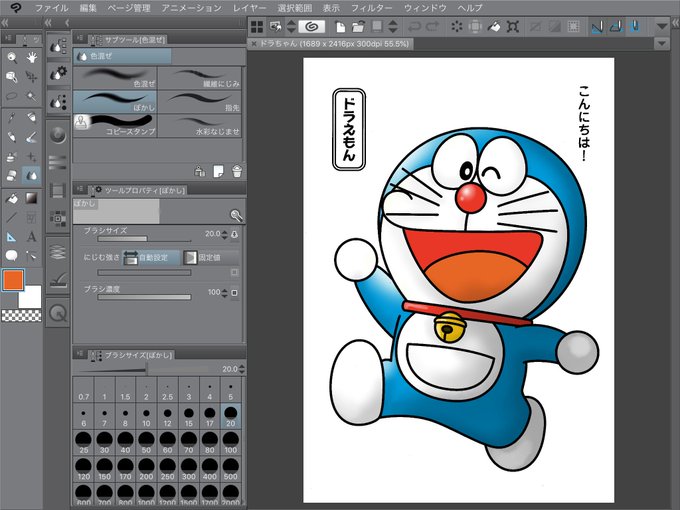The width and height of the screenshot is (680, 510).
Task: Choose the 指先 sub tool
Action: point(199,102)
